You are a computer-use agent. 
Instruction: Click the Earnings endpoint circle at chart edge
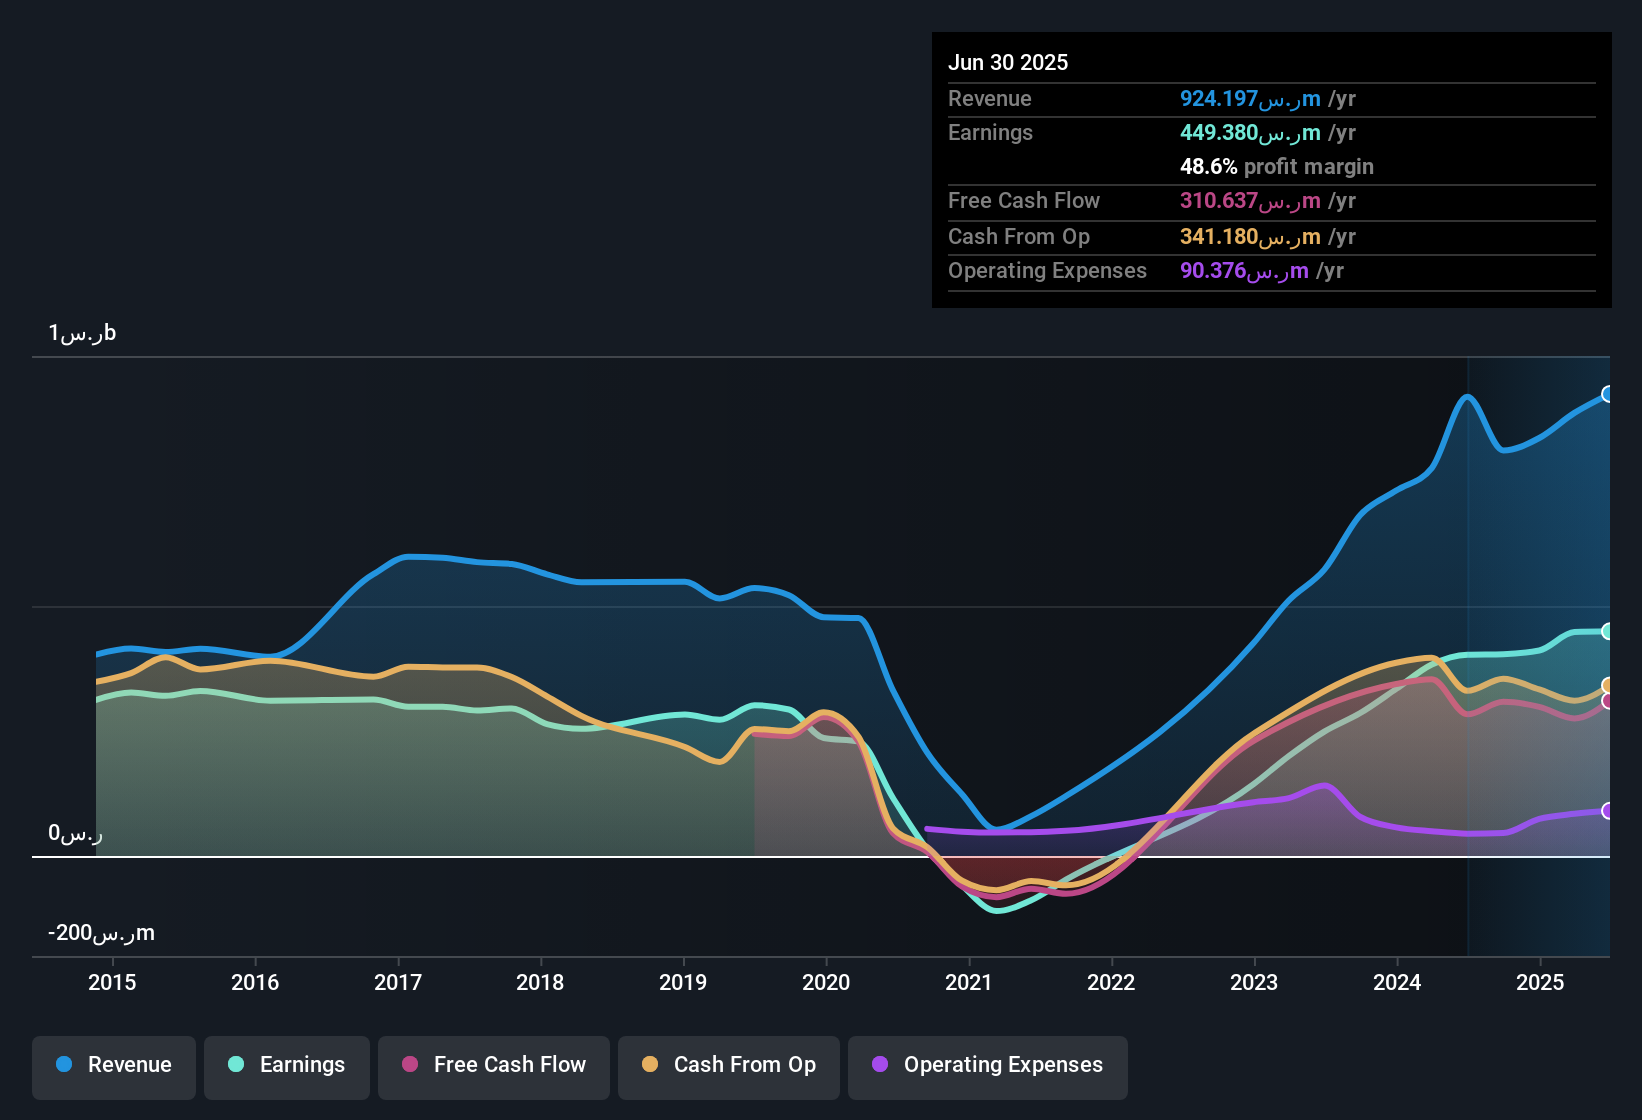click(x=1606, y=630)
